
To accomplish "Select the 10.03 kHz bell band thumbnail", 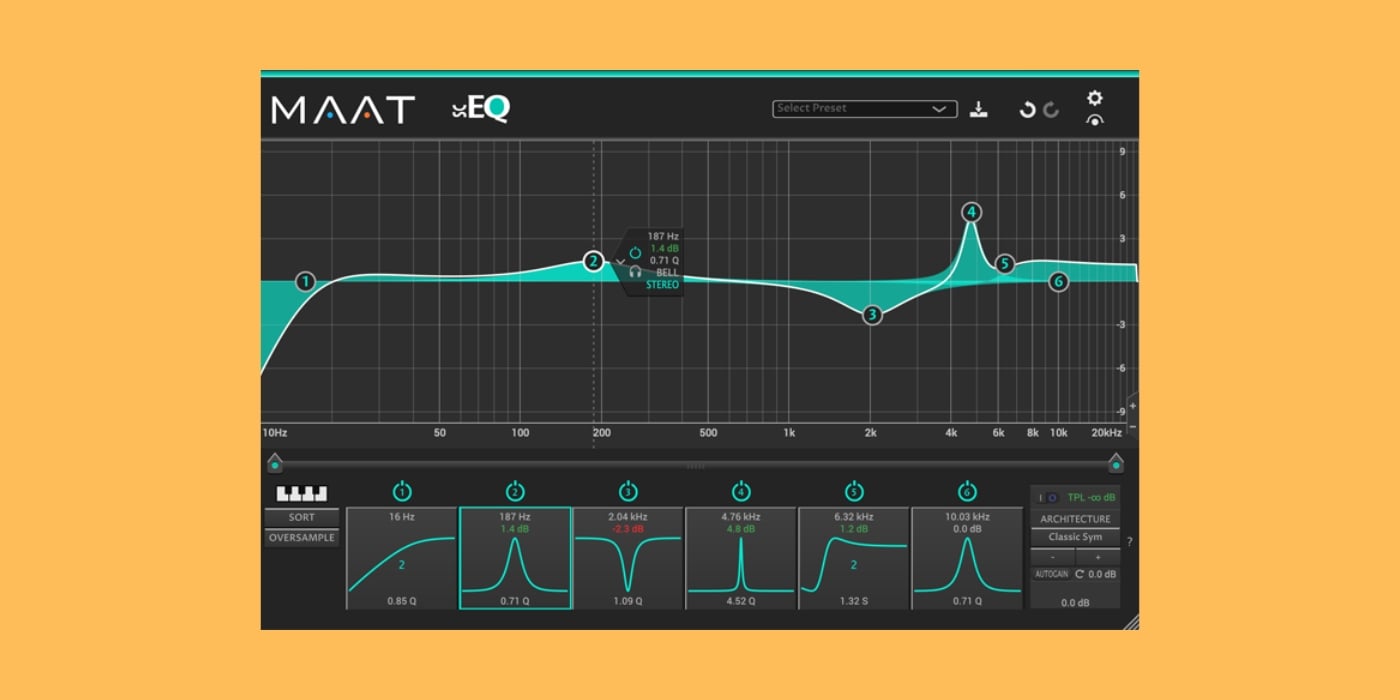I will pyautogui.click(x=967, y=558).
